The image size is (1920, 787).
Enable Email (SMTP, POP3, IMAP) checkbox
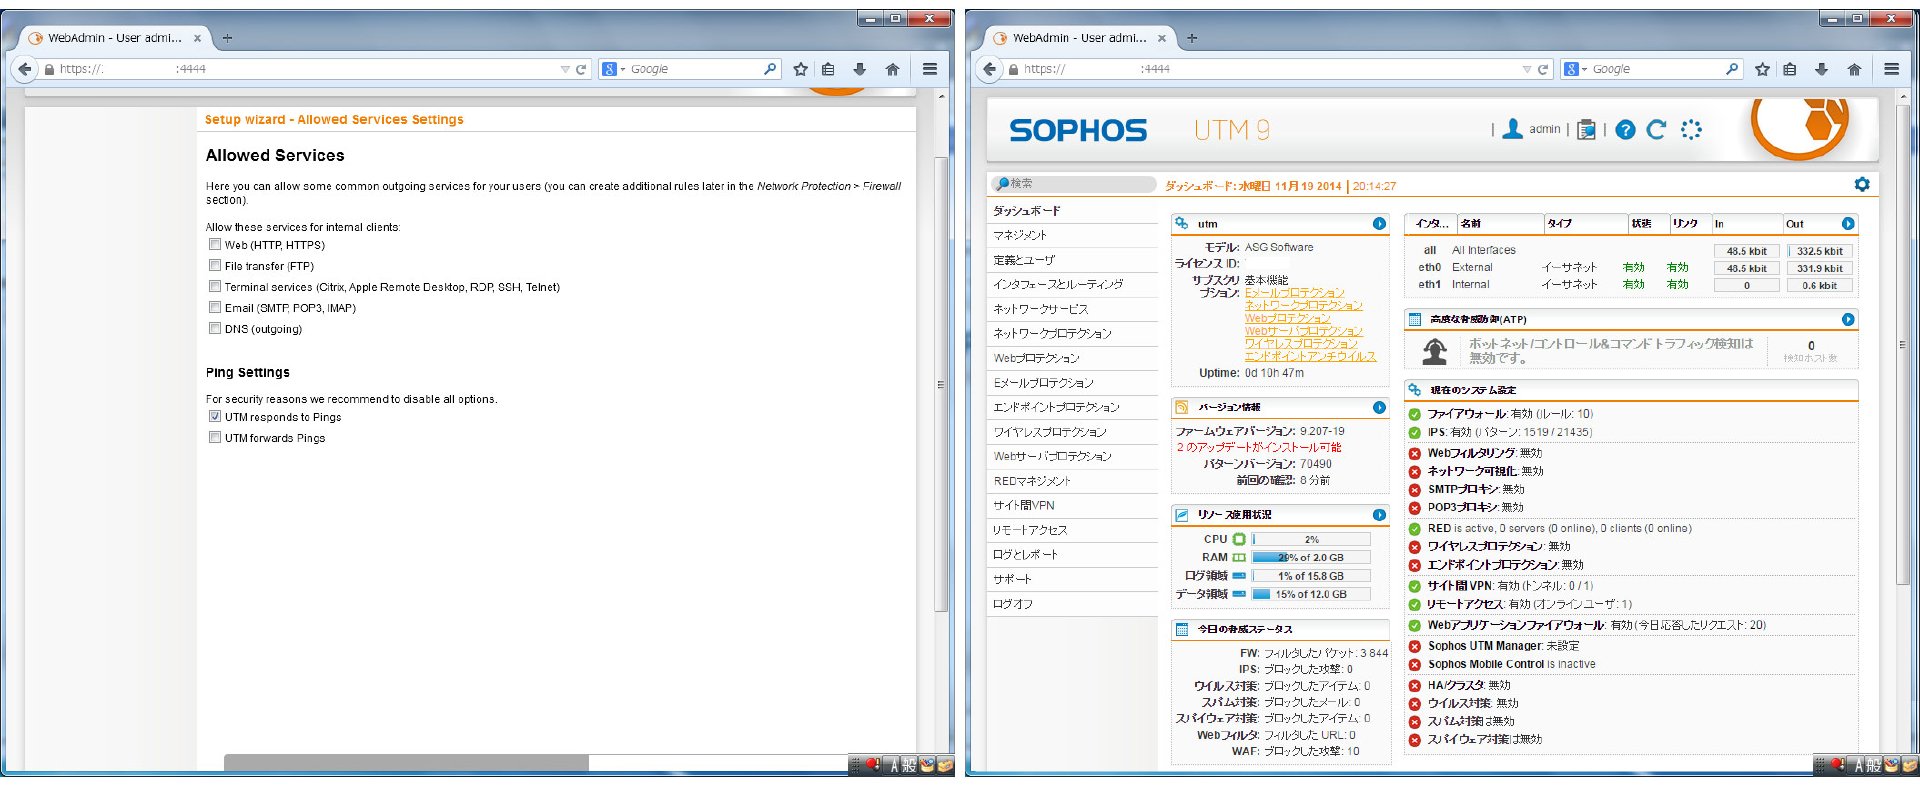[215, 307]
